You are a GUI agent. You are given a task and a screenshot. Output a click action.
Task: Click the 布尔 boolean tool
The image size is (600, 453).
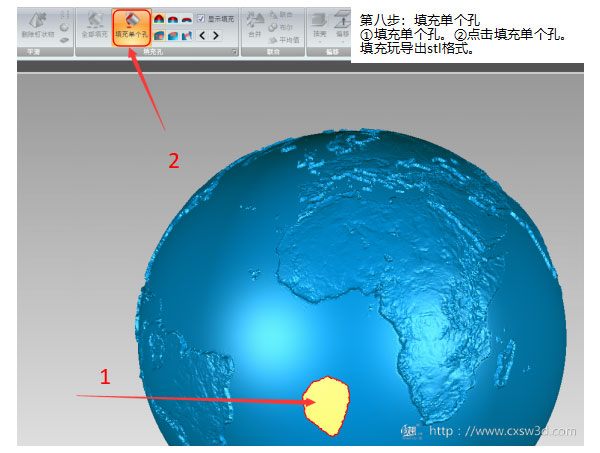pyautogui.click(x=280, y=28)
